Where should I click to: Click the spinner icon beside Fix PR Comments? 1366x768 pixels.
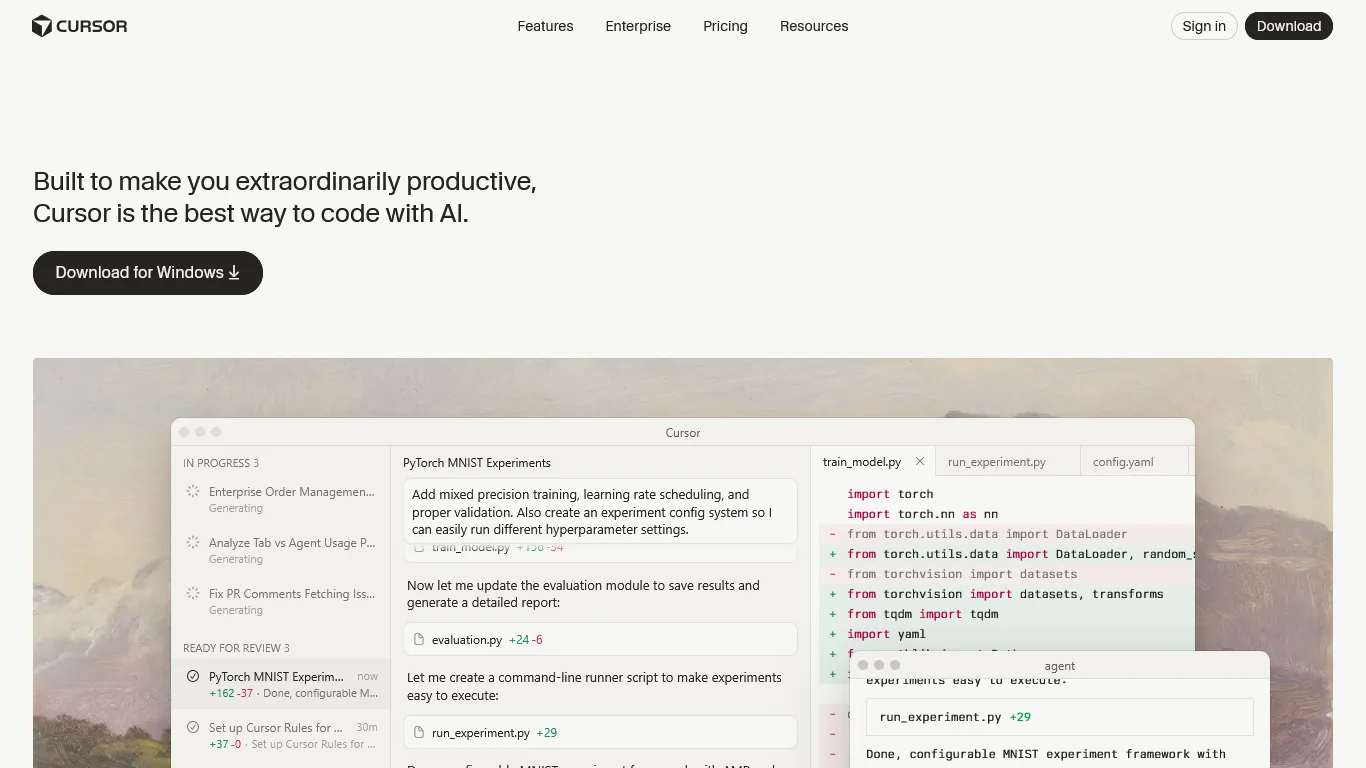click(x=193, y=593)
